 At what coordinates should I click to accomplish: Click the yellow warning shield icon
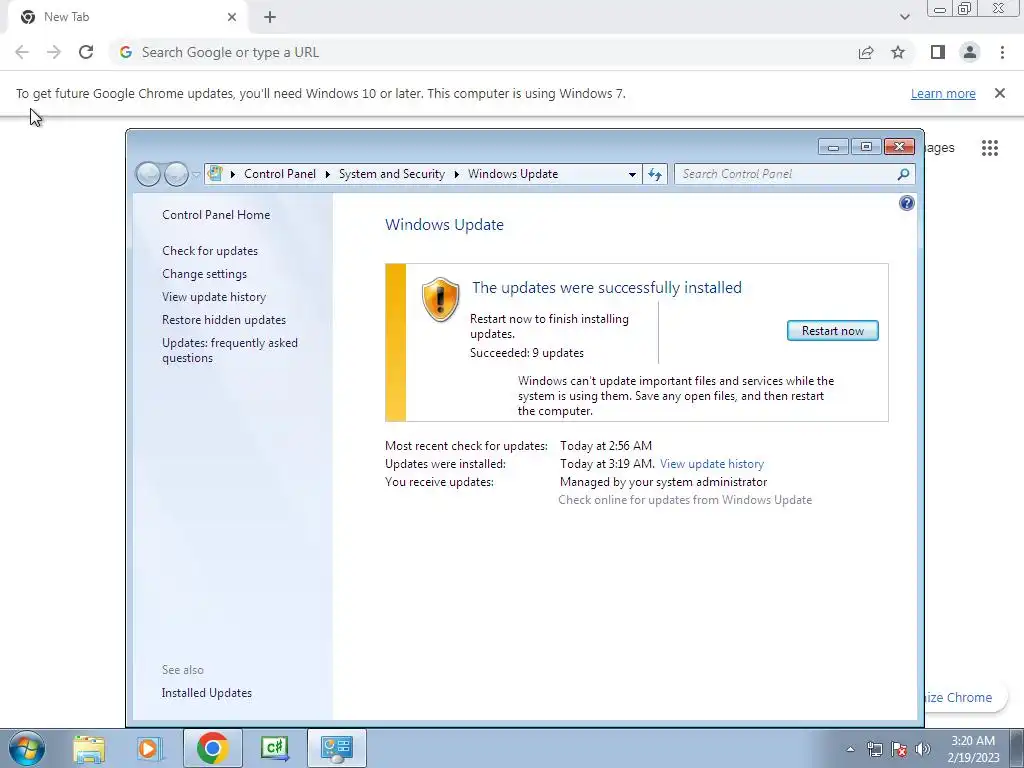[440, 299]
